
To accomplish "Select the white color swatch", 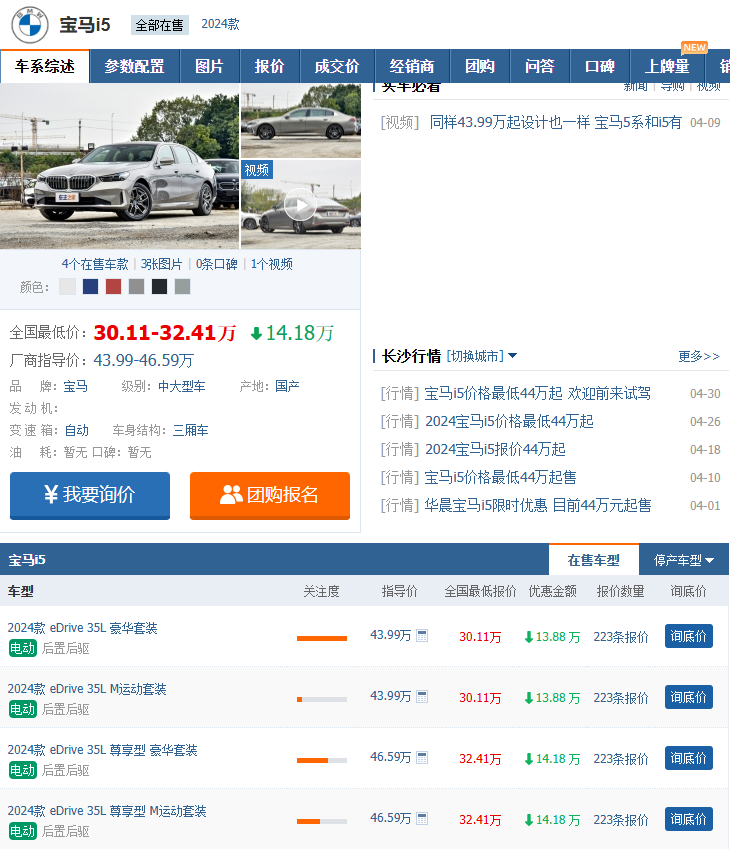I will tap(67, 286).
